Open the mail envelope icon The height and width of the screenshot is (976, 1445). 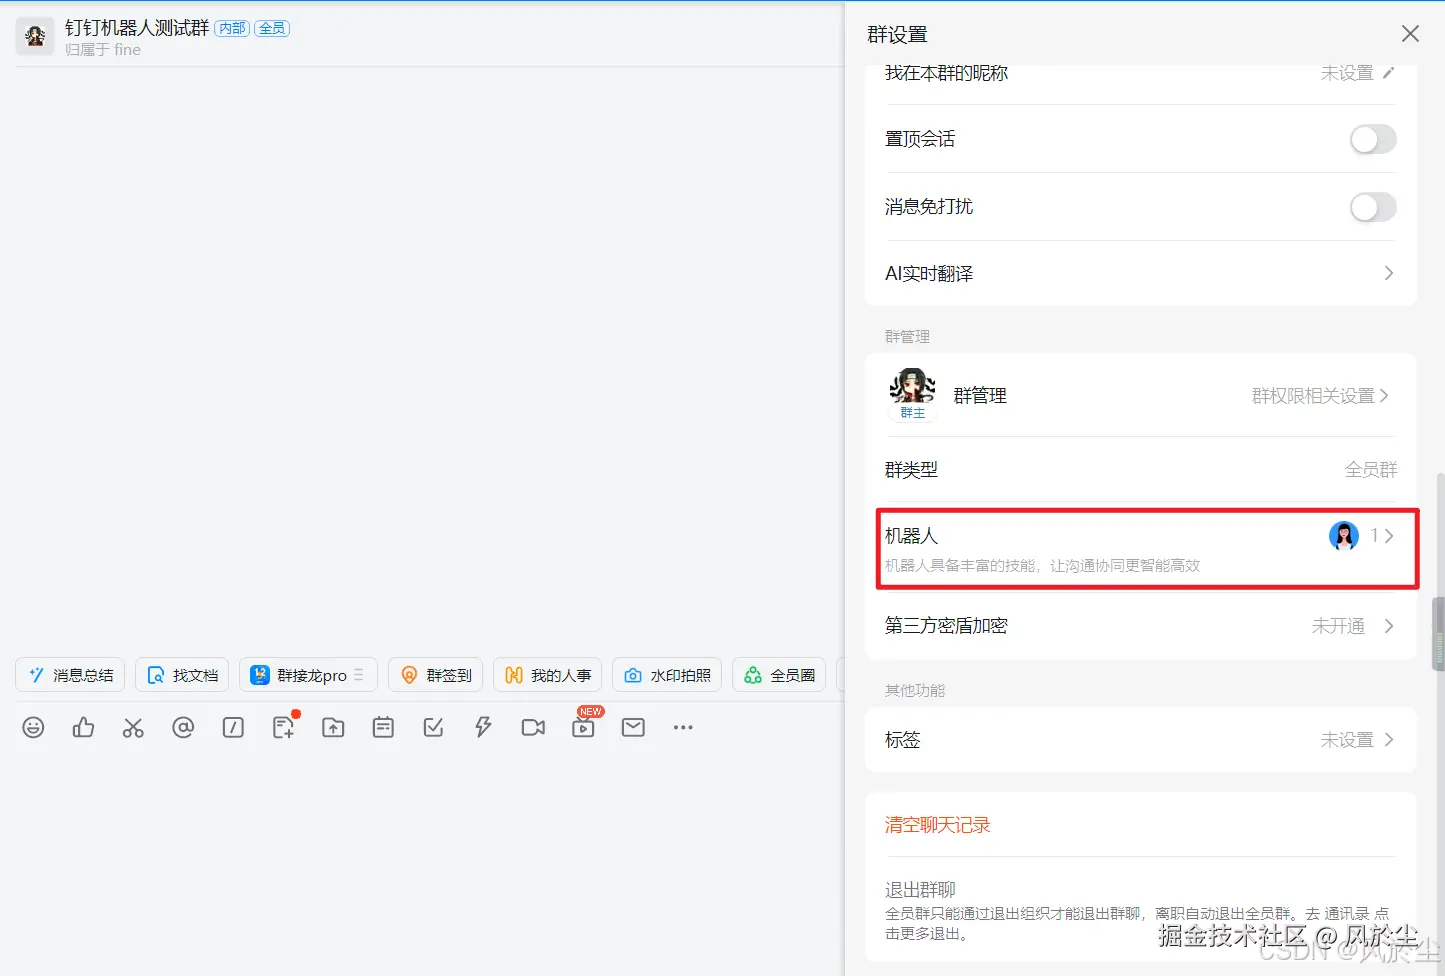click(x=632, y=727)
